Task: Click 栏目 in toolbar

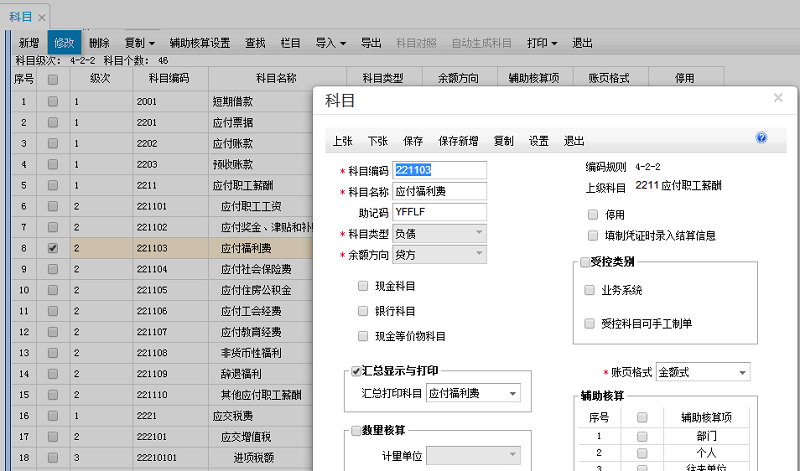Action: click(290, 43)
